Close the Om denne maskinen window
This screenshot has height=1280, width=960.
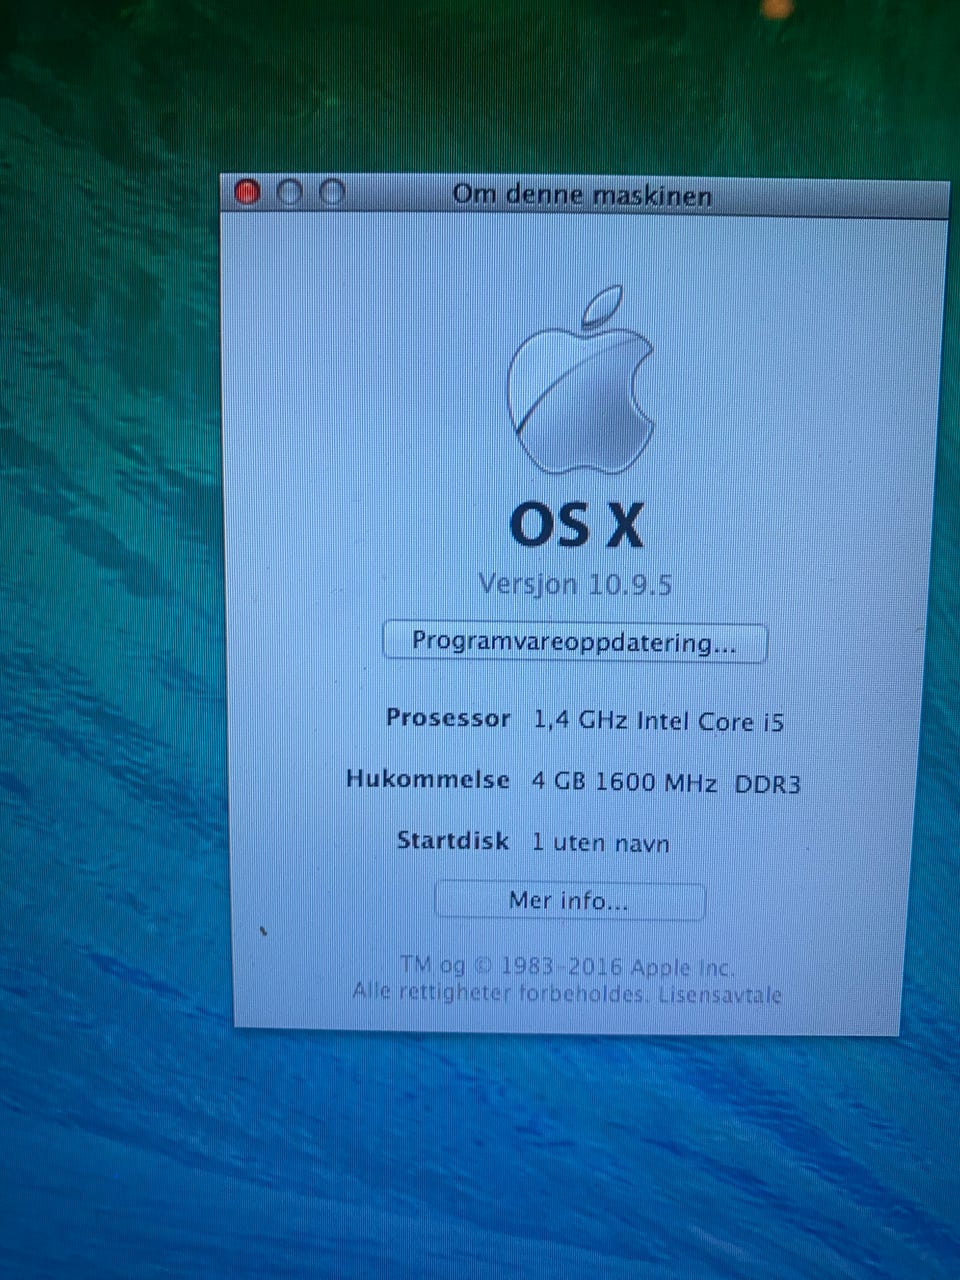[x=246, y=192]
